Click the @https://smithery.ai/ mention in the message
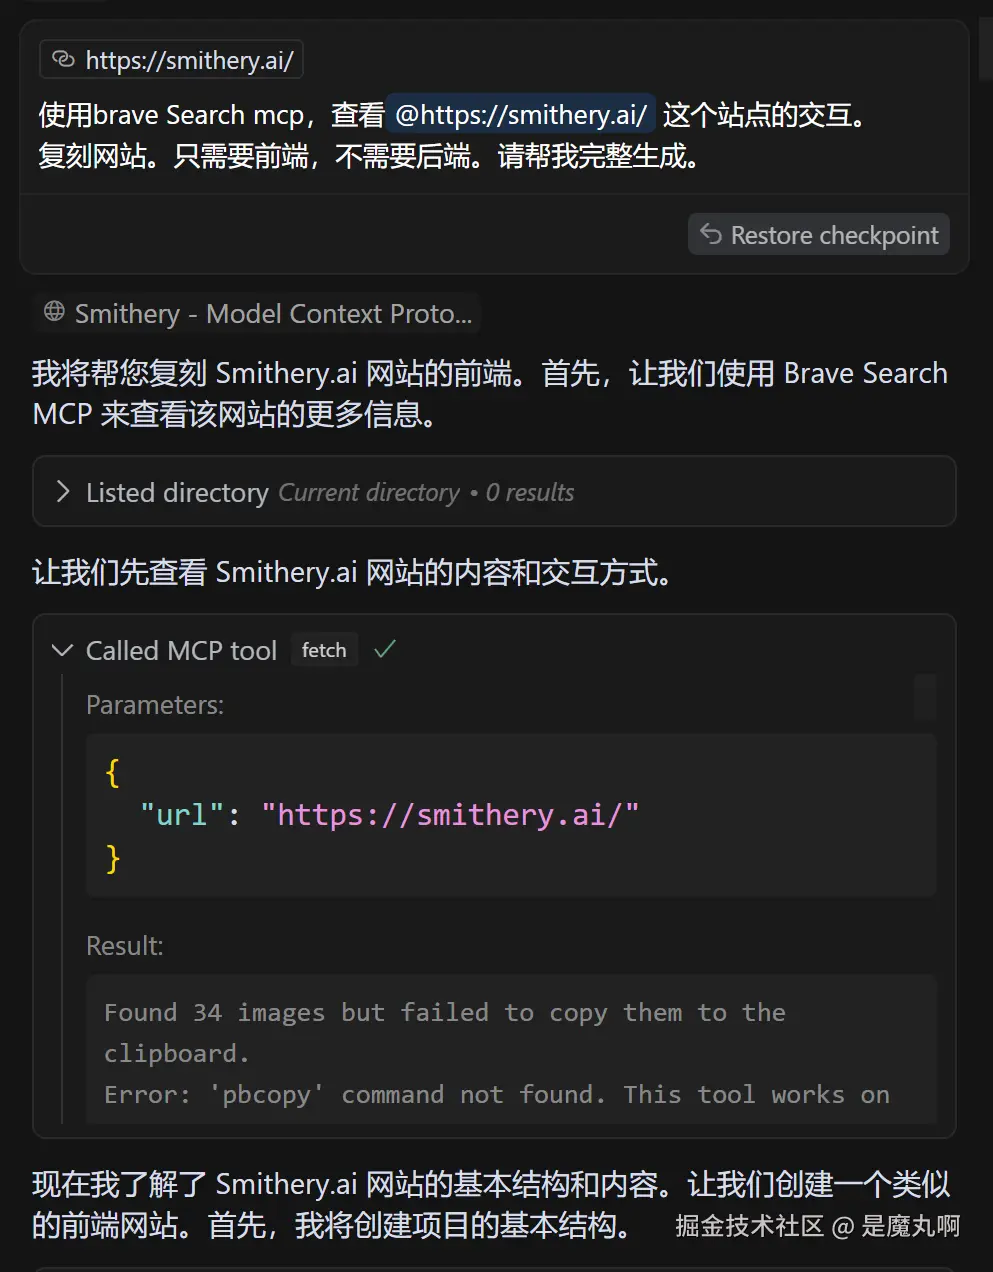Screen dimensions: 993x1272 (x=521, y=115)
